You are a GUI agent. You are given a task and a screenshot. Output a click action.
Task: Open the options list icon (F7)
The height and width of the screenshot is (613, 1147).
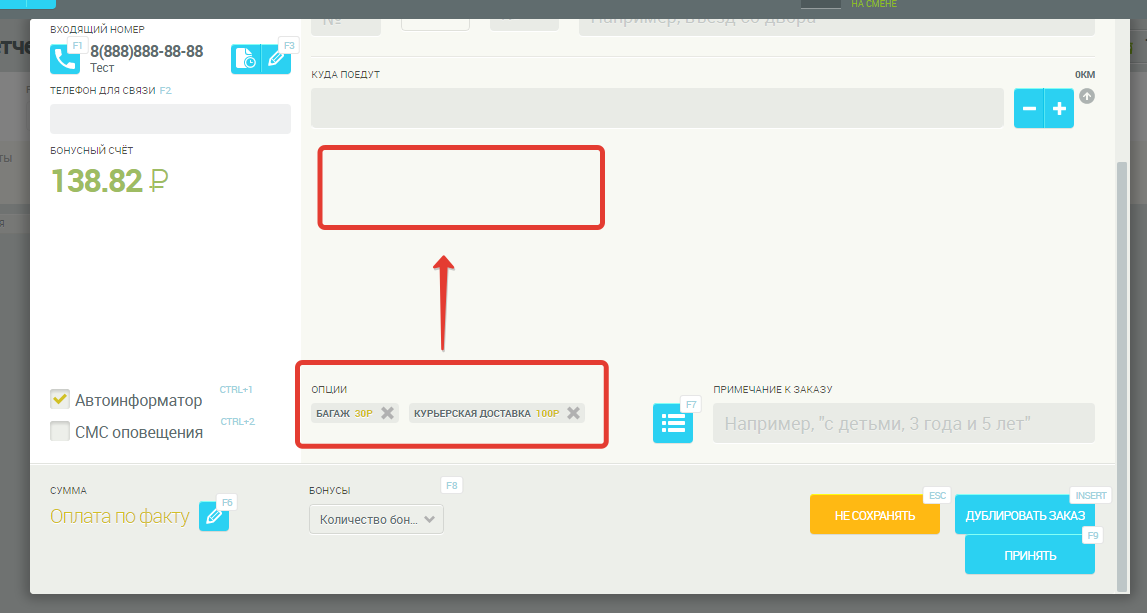coord(672,423)
